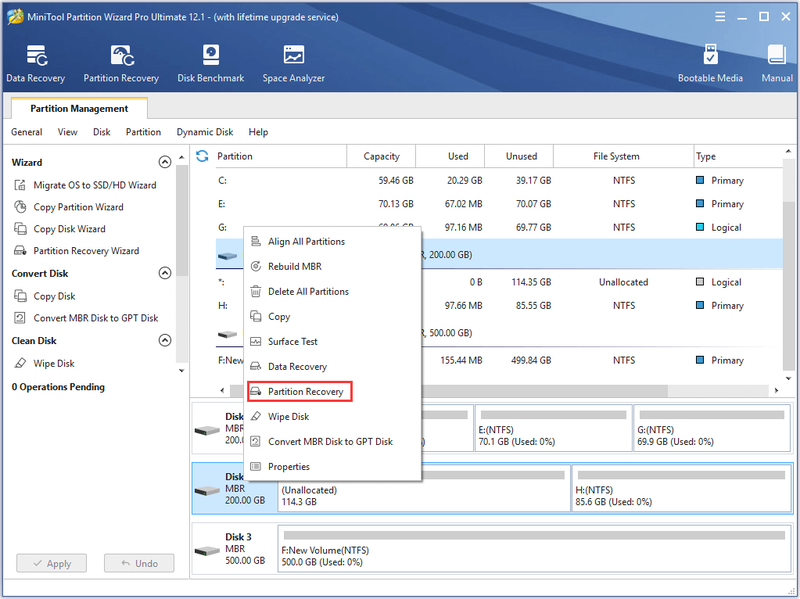The height and width of the screenshot is (599, 800).
Task: Open the Disk Benchmark tool
Action: point(211,63)
